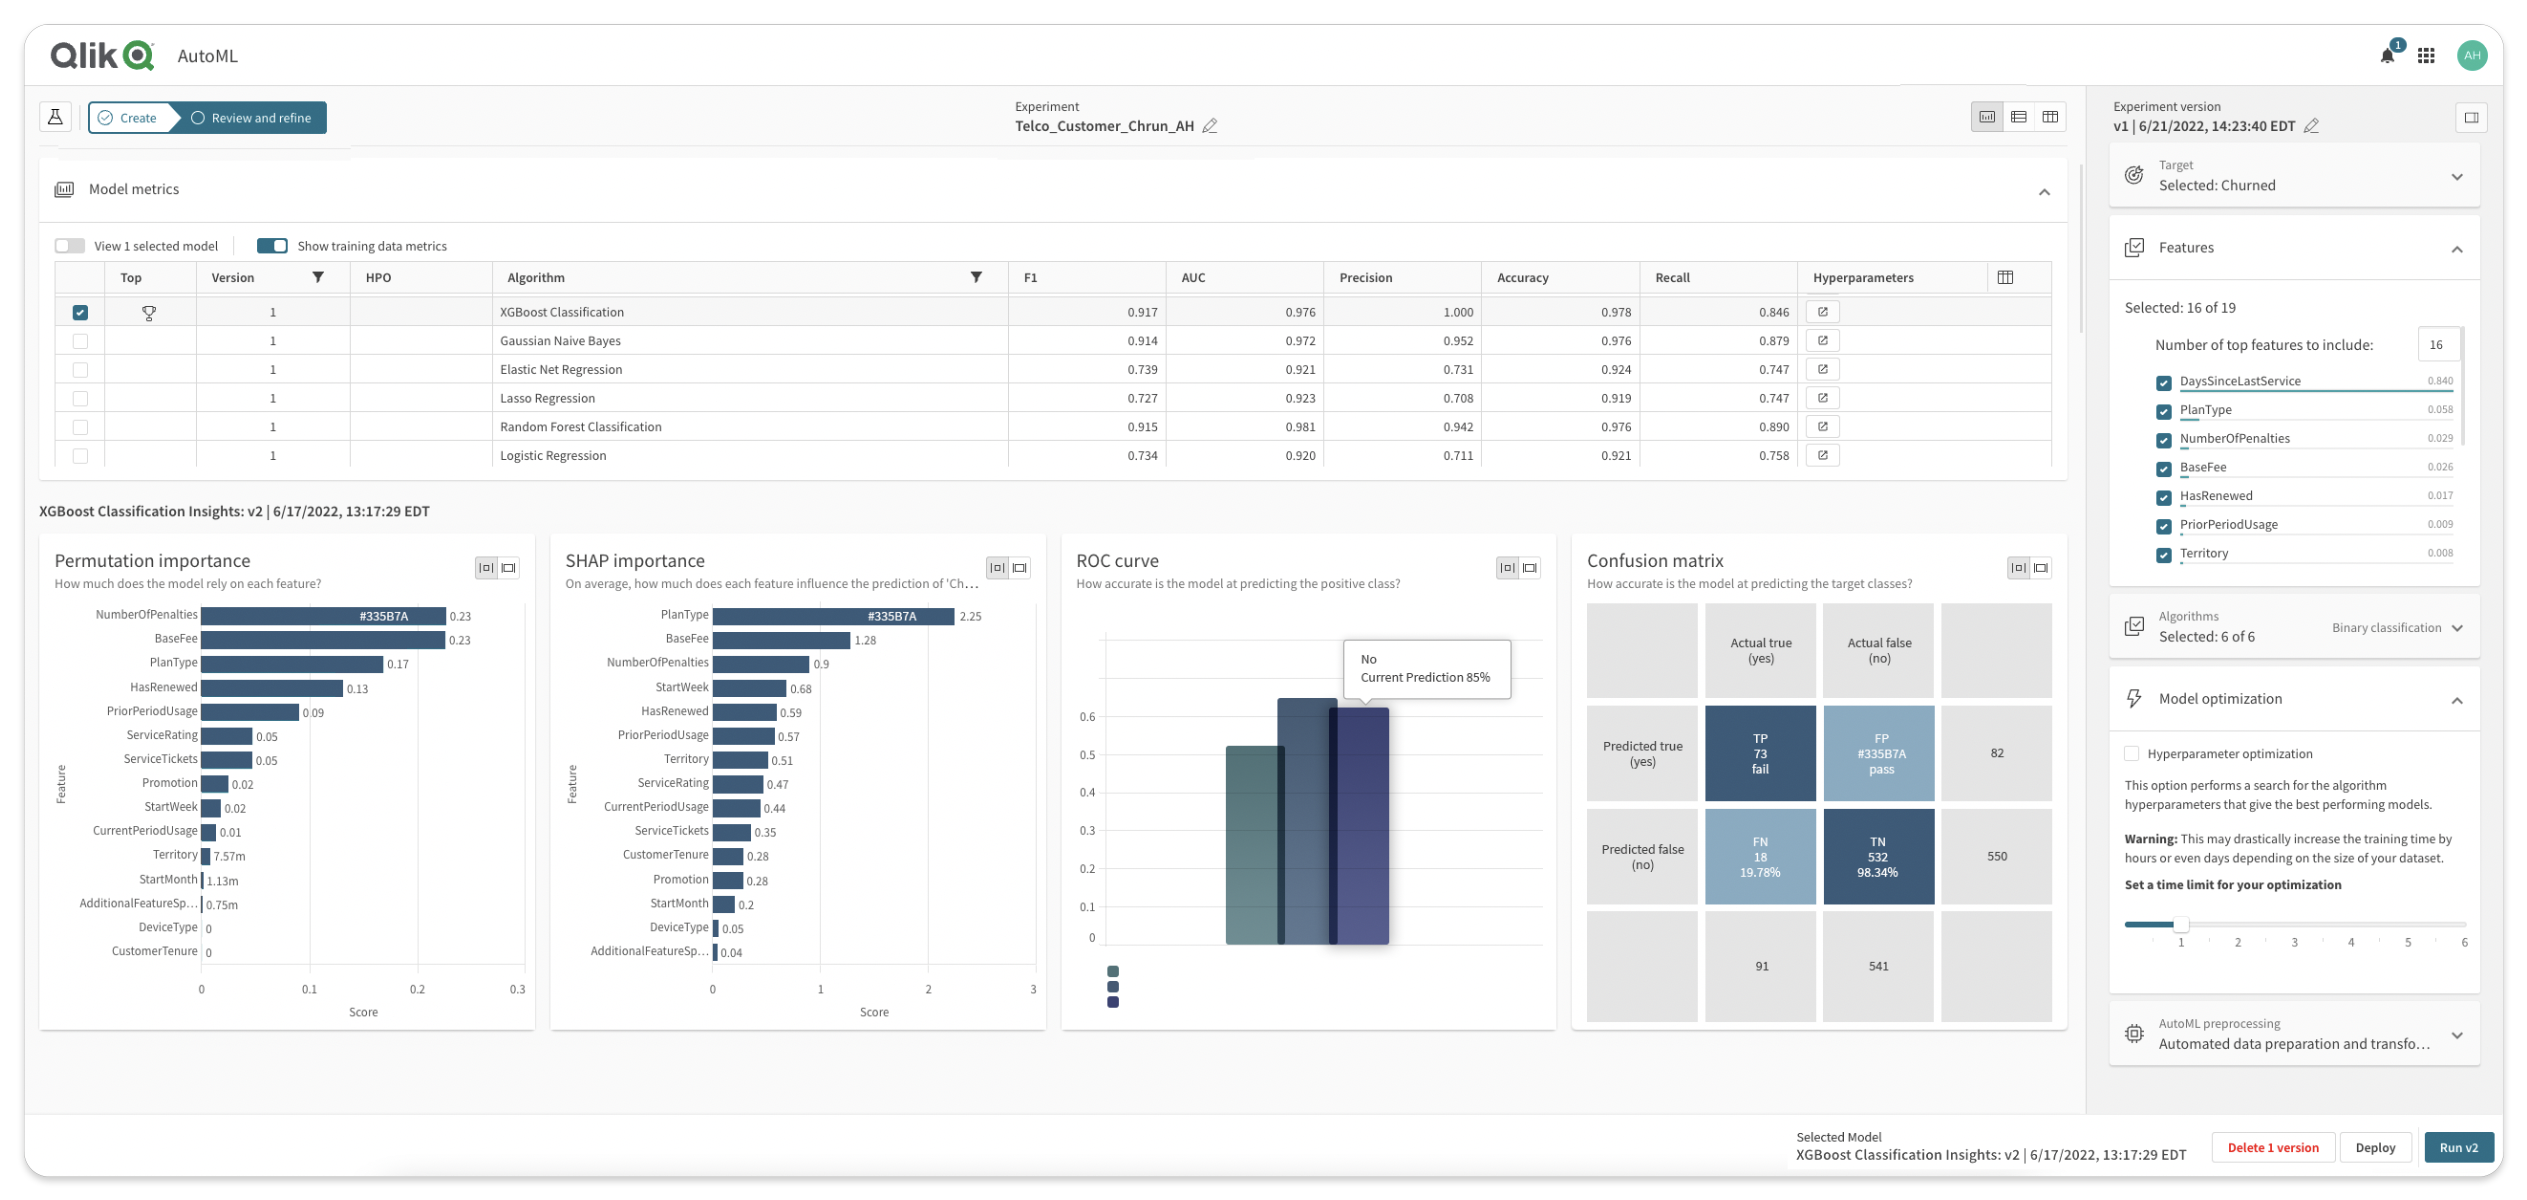Expand the AutoML preprocessing section
Screen dimensions: 2527x1200
tap(2457, 1035)
